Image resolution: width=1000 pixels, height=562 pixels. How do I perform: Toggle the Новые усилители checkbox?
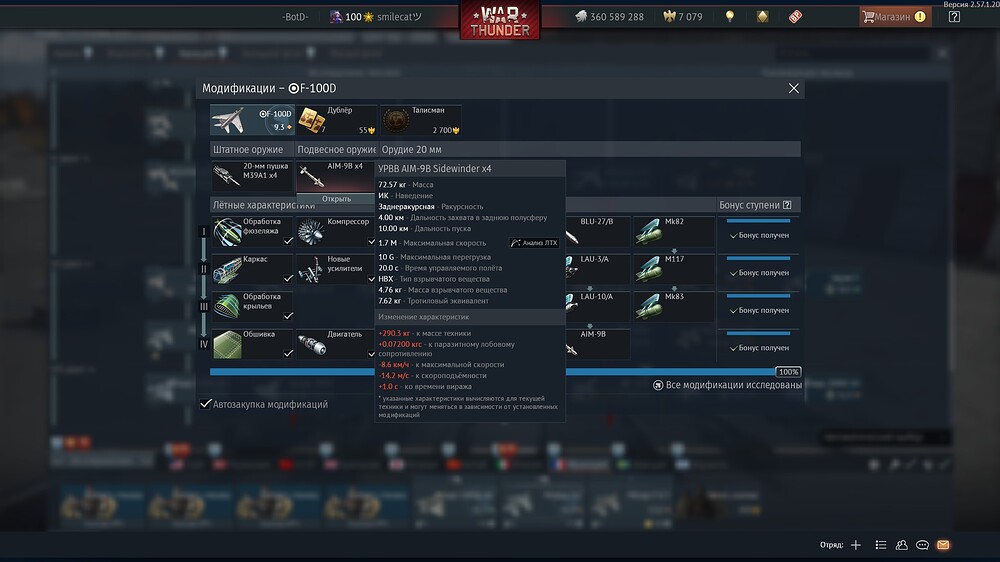coord(371,278)
